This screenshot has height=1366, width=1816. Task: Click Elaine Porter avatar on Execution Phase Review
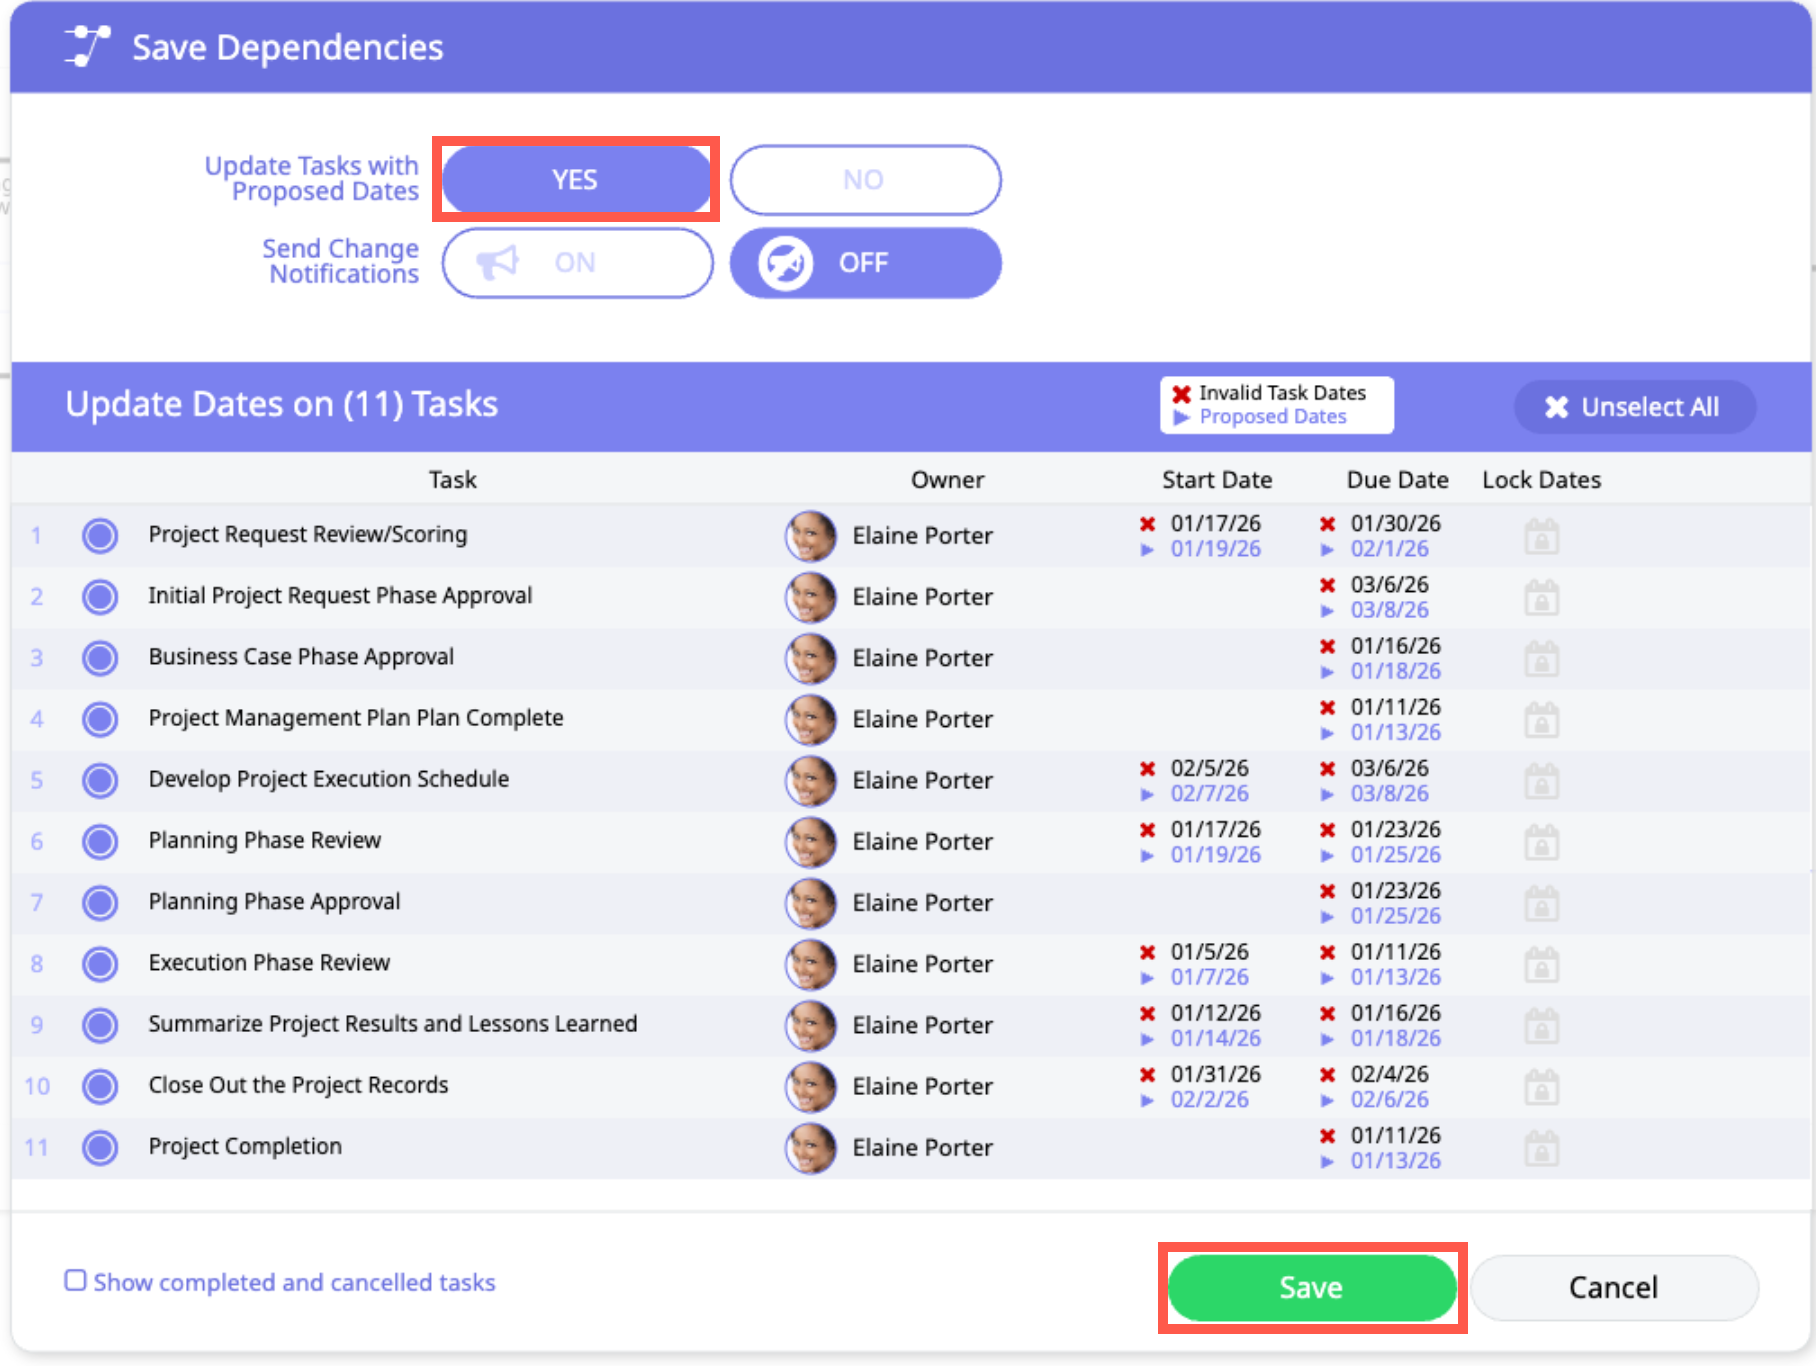(810, 964)
